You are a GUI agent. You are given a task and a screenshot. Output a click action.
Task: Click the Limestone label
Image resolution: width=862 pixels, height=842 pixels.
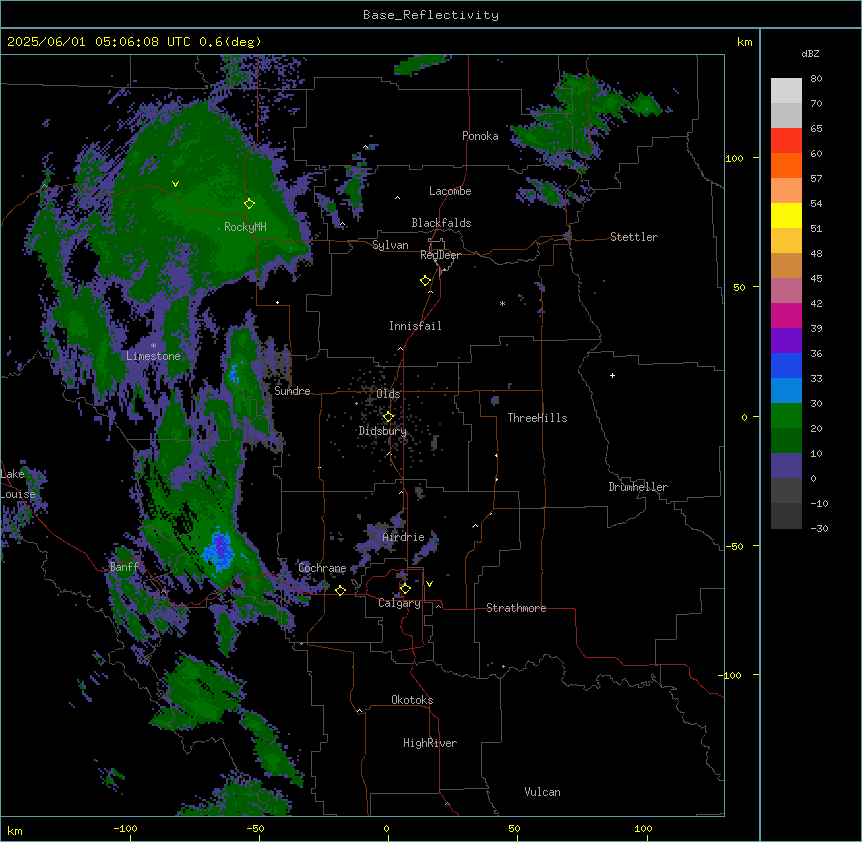153,356
